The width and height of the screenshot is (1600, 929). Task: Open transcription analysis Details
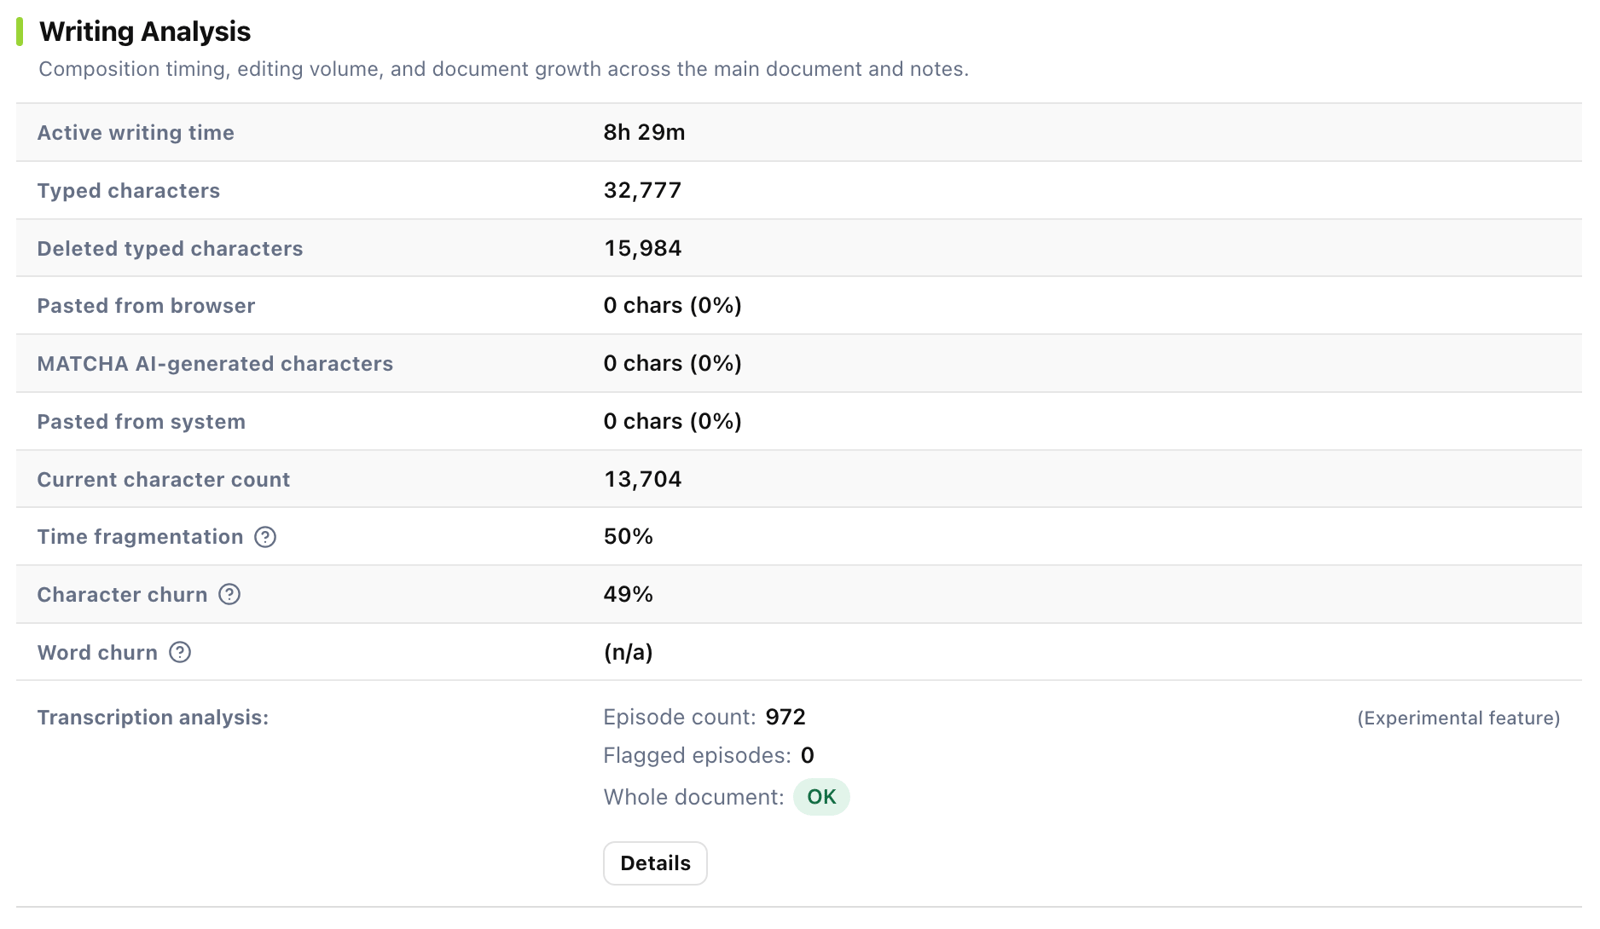point(655,864)
